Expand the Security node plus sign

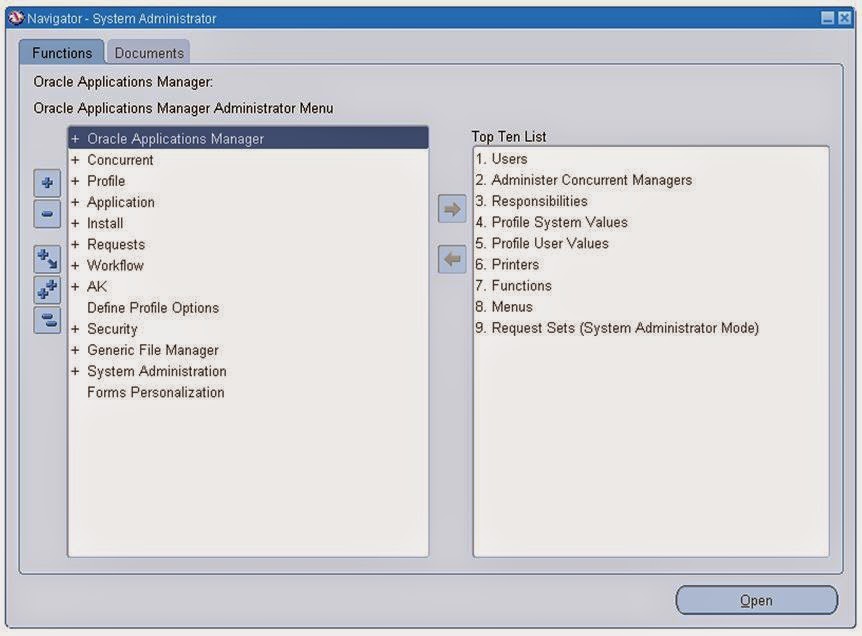coord(75,329)
